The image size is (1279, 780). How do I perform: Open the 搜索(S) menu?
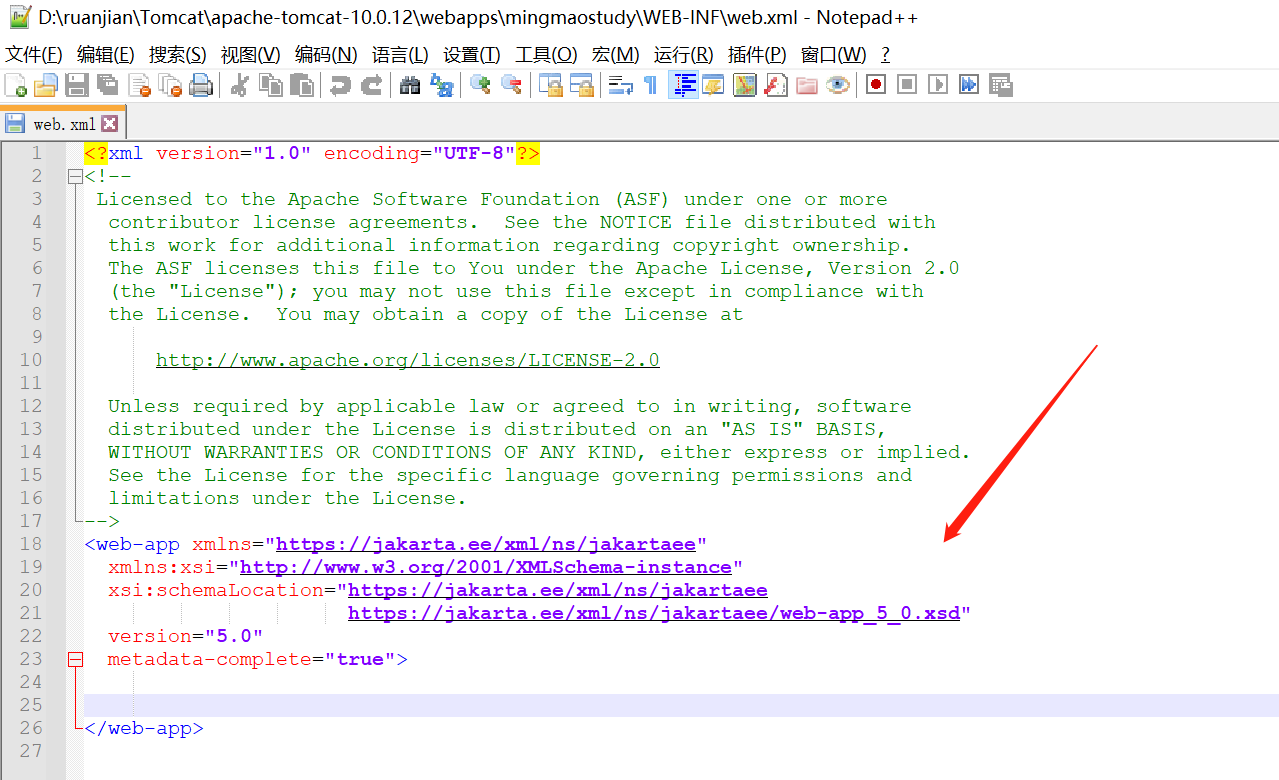177,54
